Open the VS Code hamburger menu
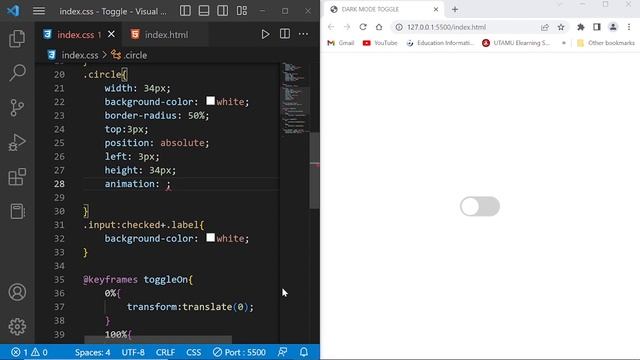Screen dimensions: 640x360 point(39,11)
